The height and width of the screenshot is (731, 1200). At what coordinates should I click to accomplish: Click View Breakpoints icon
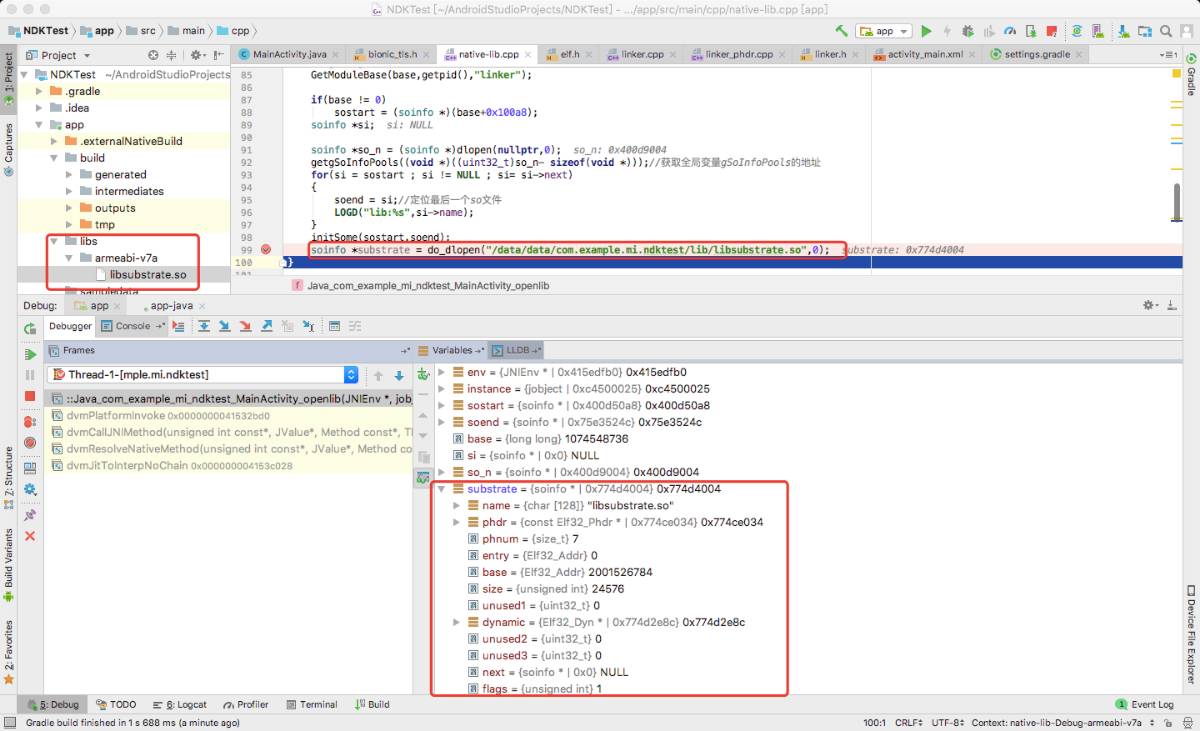click(x=30, y=422)
